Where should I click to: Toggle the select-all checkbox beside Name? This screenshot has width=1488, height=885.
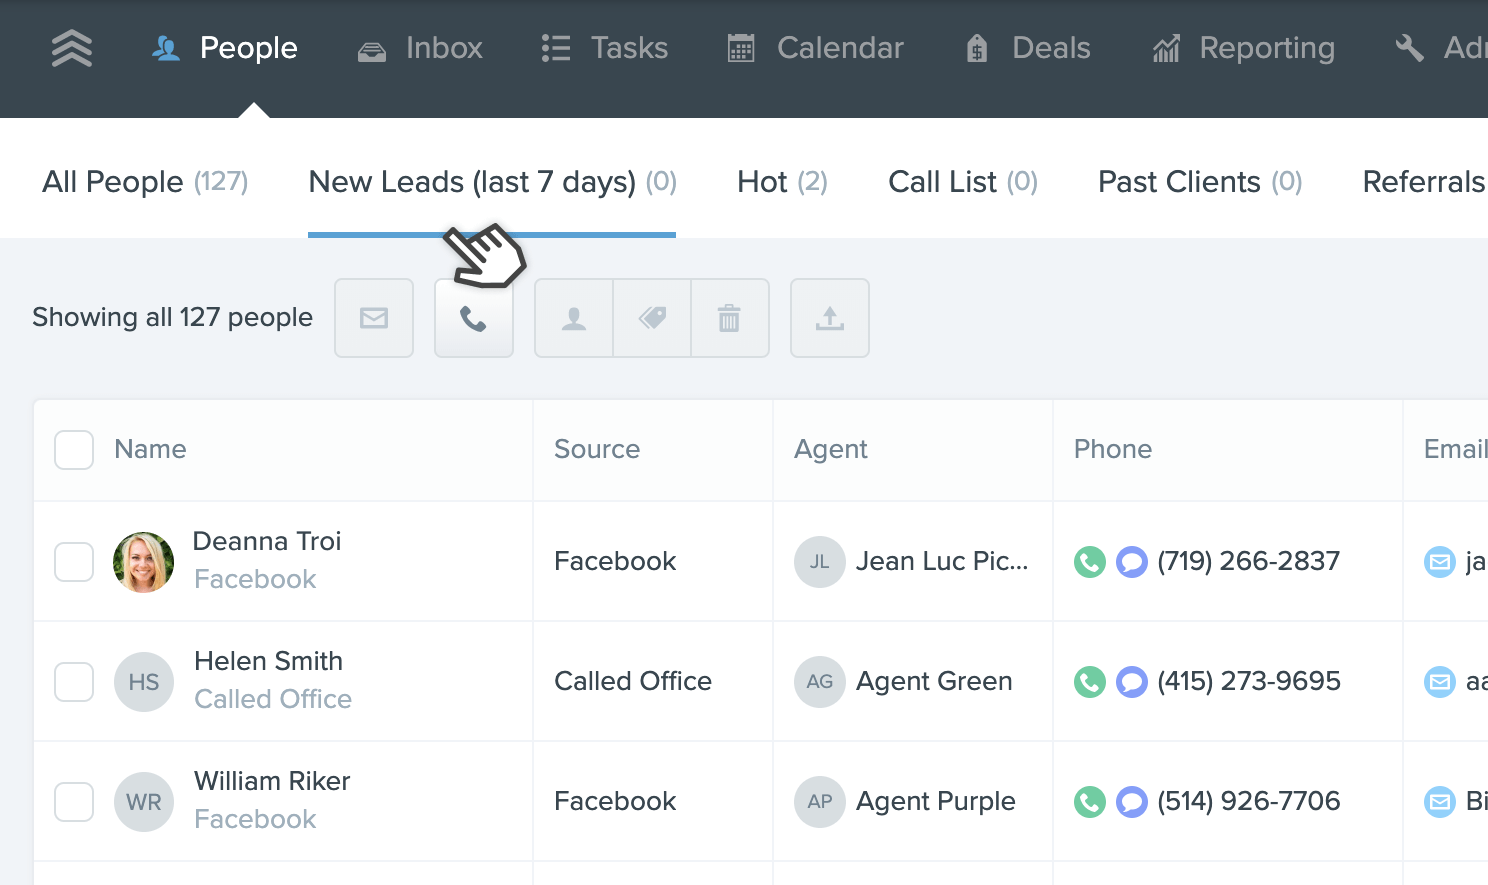(74, 450)
